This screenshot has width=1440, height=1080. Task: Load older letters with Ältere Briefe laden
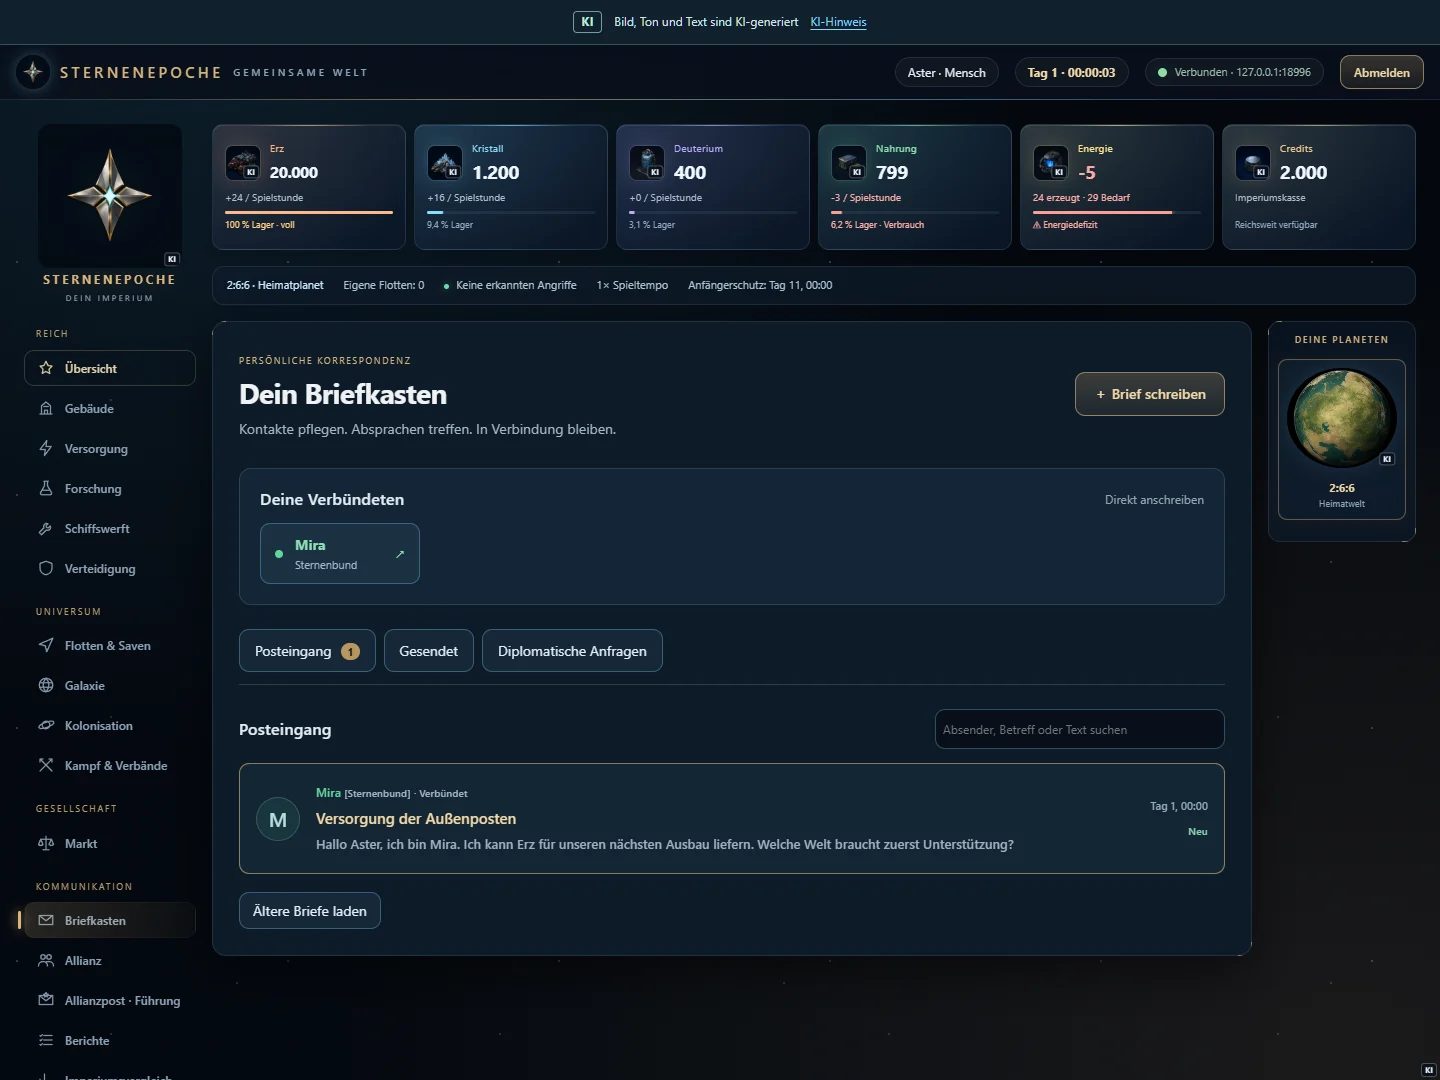click(310, 911)
